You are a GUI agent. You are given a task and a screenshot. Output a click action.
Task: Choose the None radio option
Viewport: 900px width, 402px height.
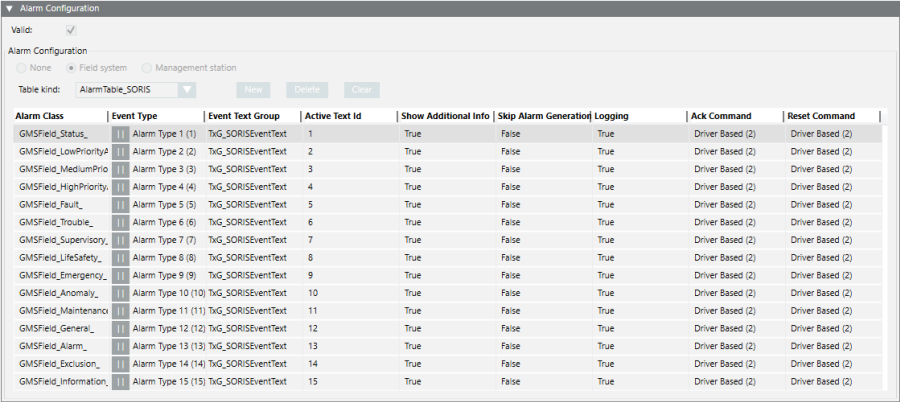[21, 68]
